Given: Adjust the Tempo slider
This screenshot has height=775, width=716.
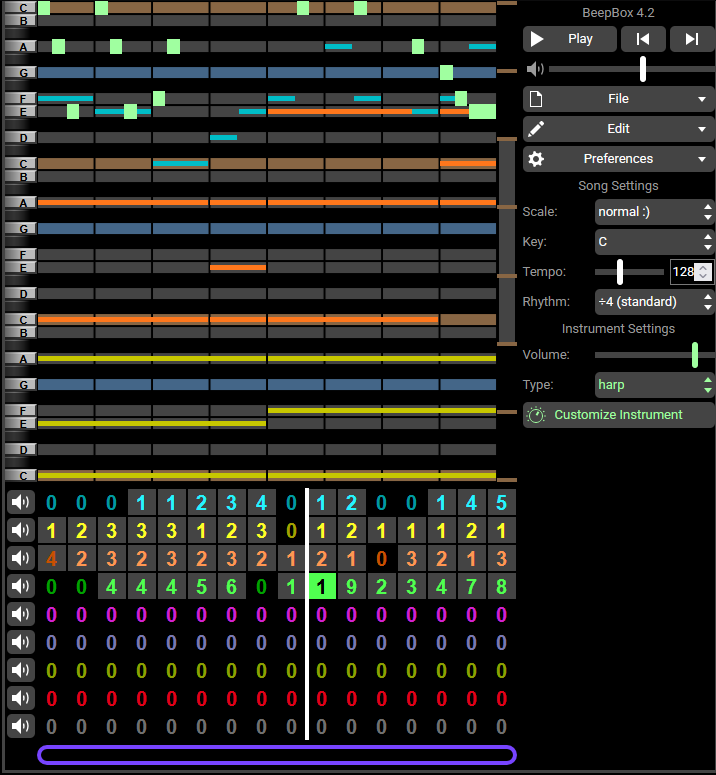Looking at the screenshot, I should coord(630,272).
